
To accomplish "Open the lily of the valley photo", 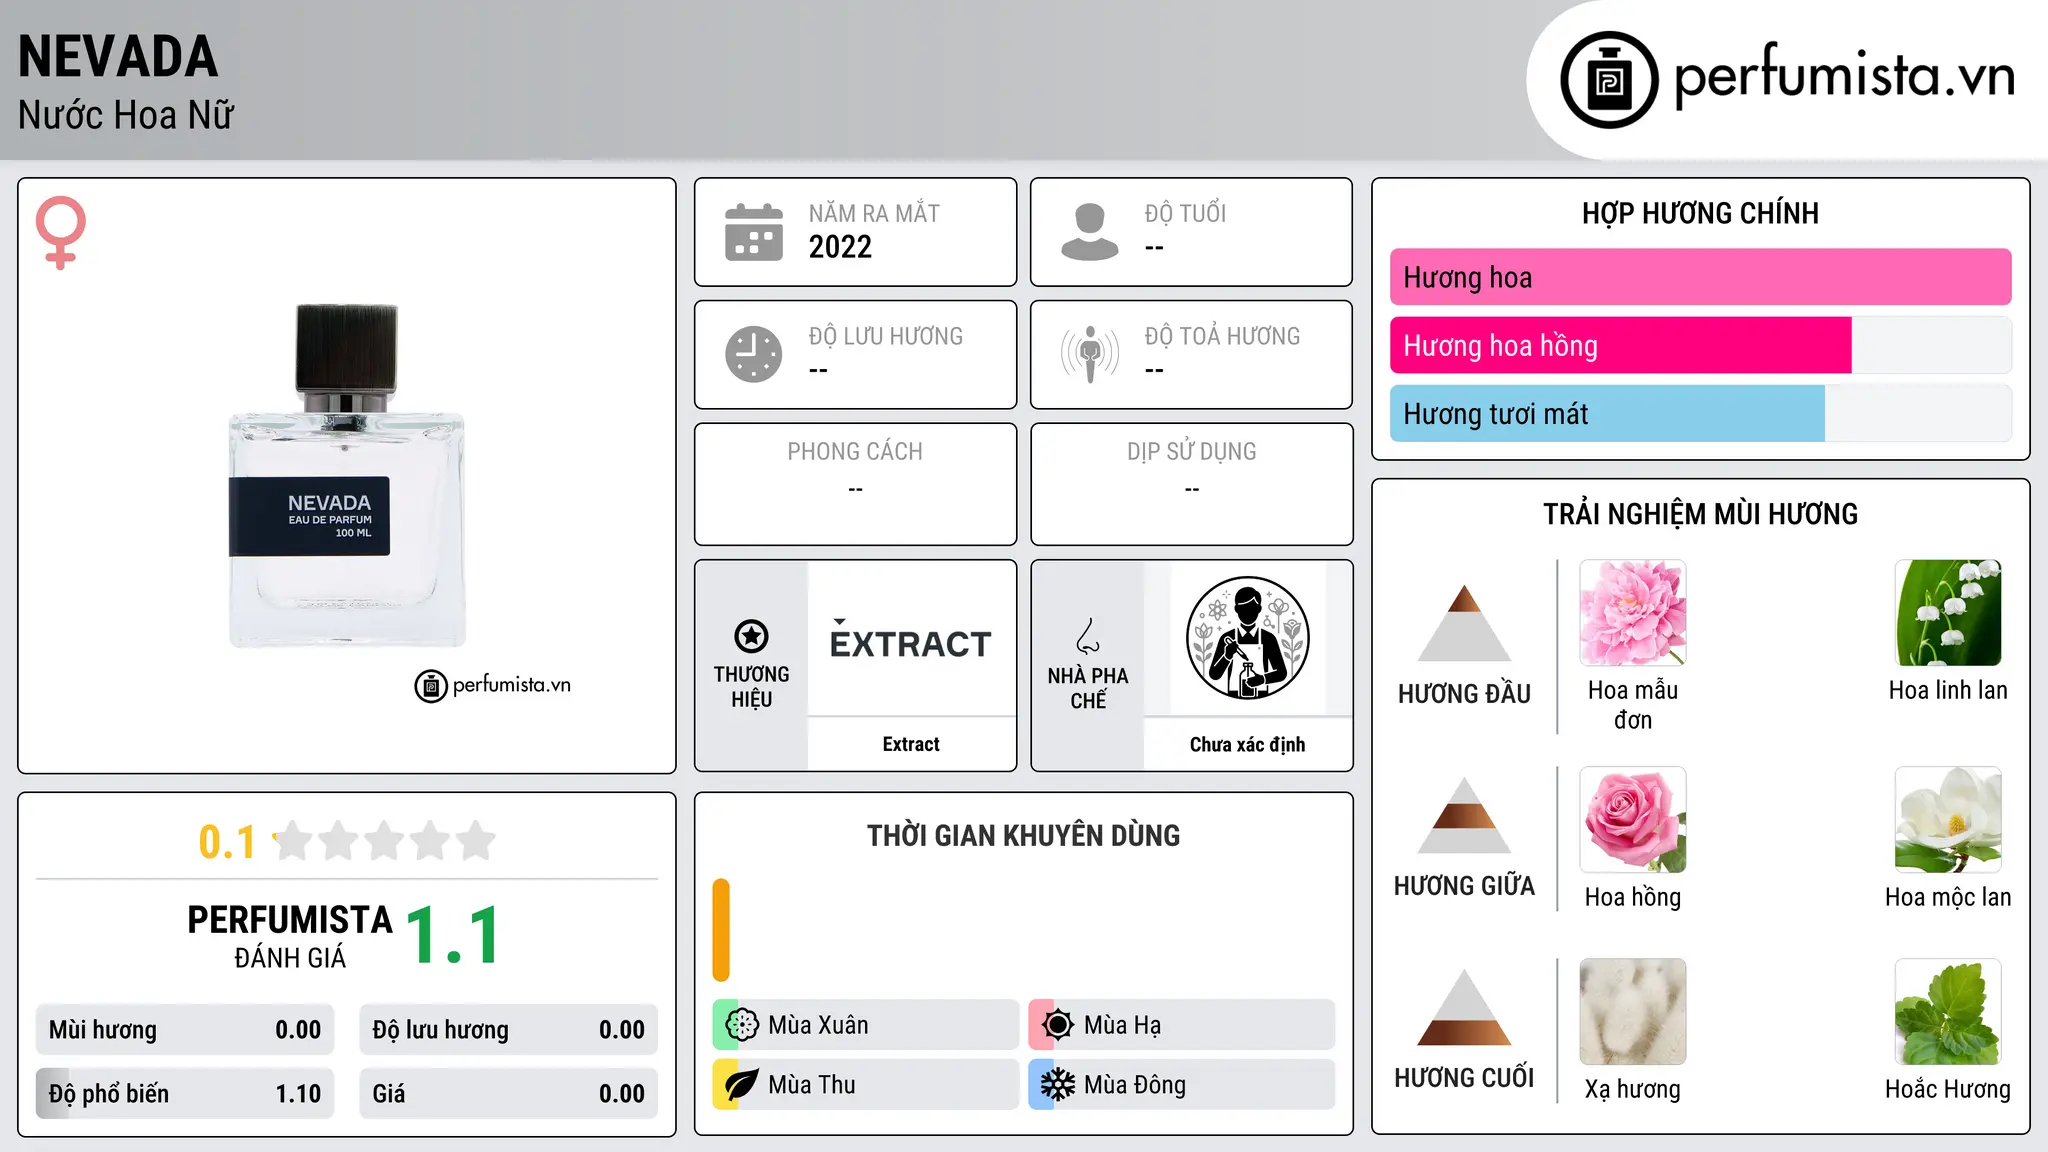I will click(1948, 613).
